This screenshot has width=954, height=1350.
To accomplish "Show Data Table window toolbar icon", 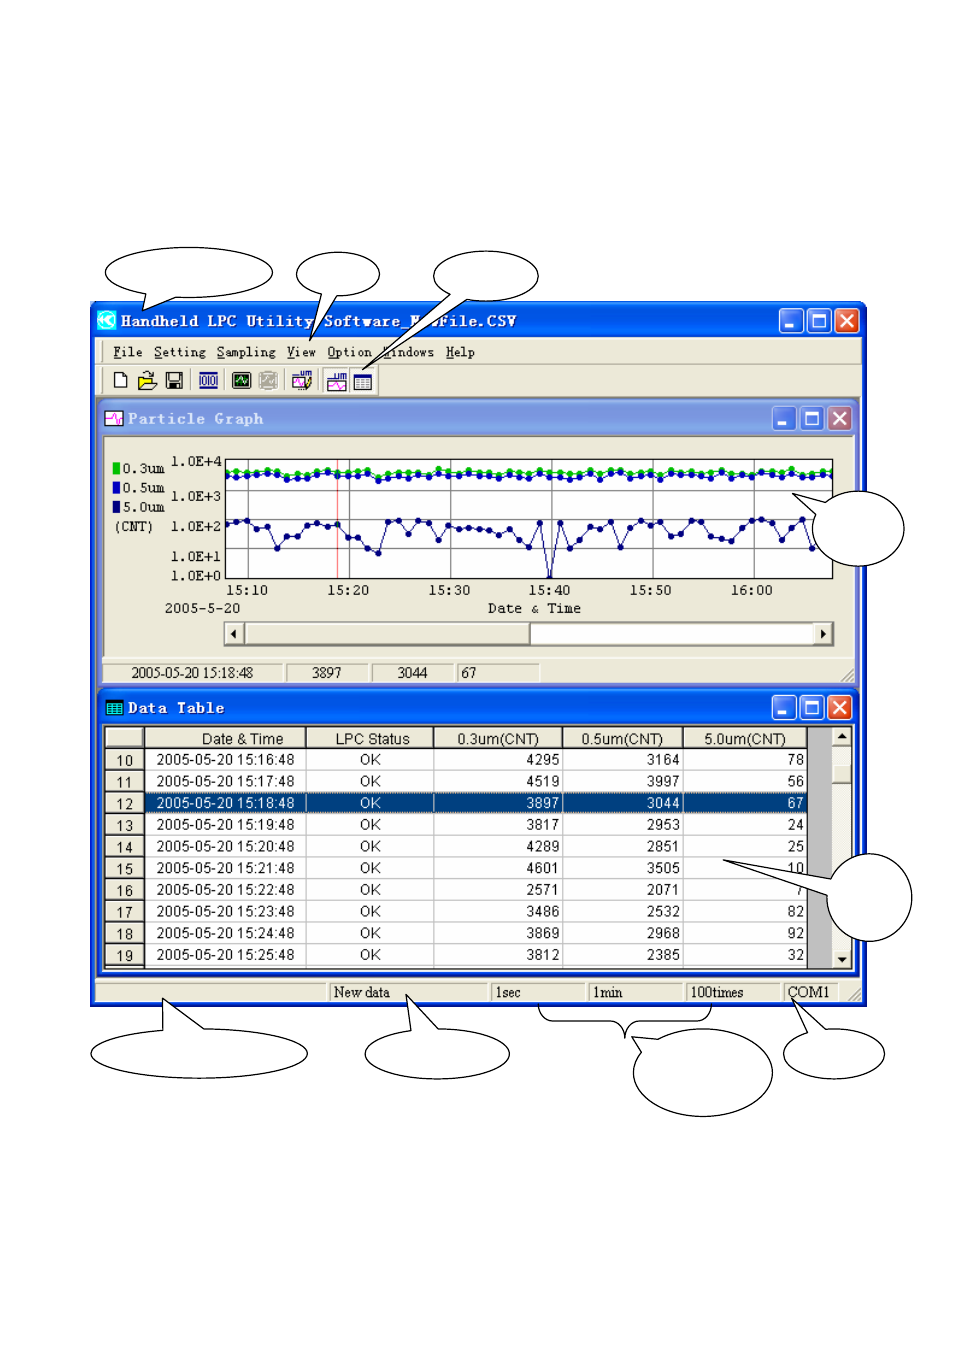I will (x=363, y=381).
